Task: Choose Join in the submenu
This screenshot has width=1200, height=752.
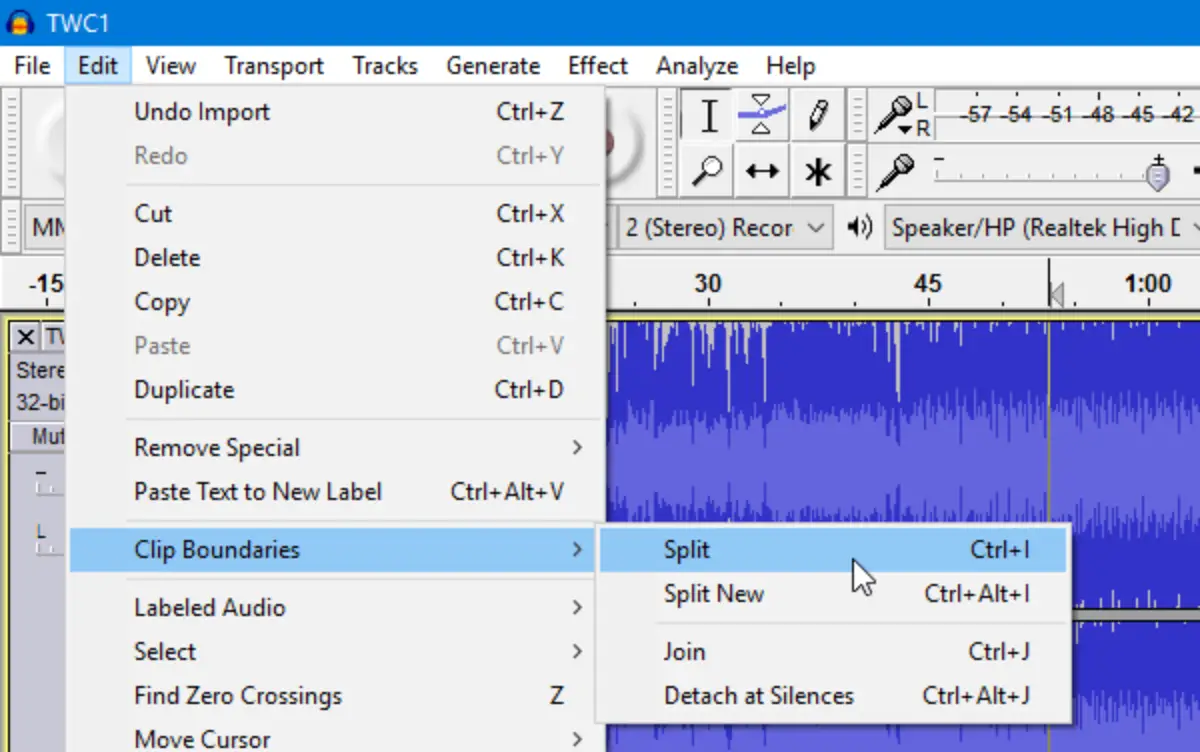Action: (x=833, y=651)
